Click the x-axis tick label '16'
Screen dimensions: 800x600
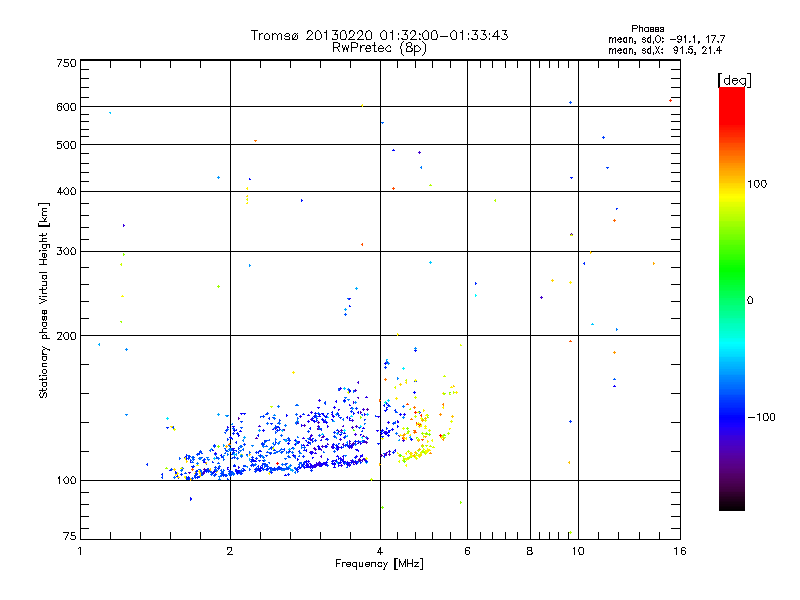coord(680,551)
